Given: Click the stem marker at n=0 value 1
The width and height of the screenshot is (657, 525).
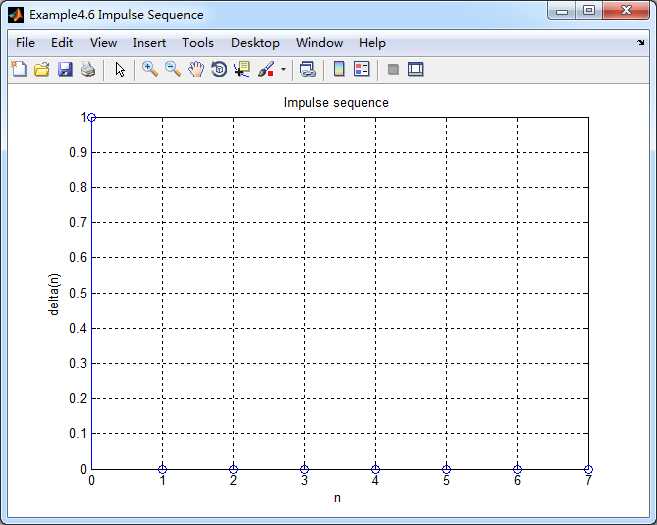Looking at the screenshot, I should point(92,118).
